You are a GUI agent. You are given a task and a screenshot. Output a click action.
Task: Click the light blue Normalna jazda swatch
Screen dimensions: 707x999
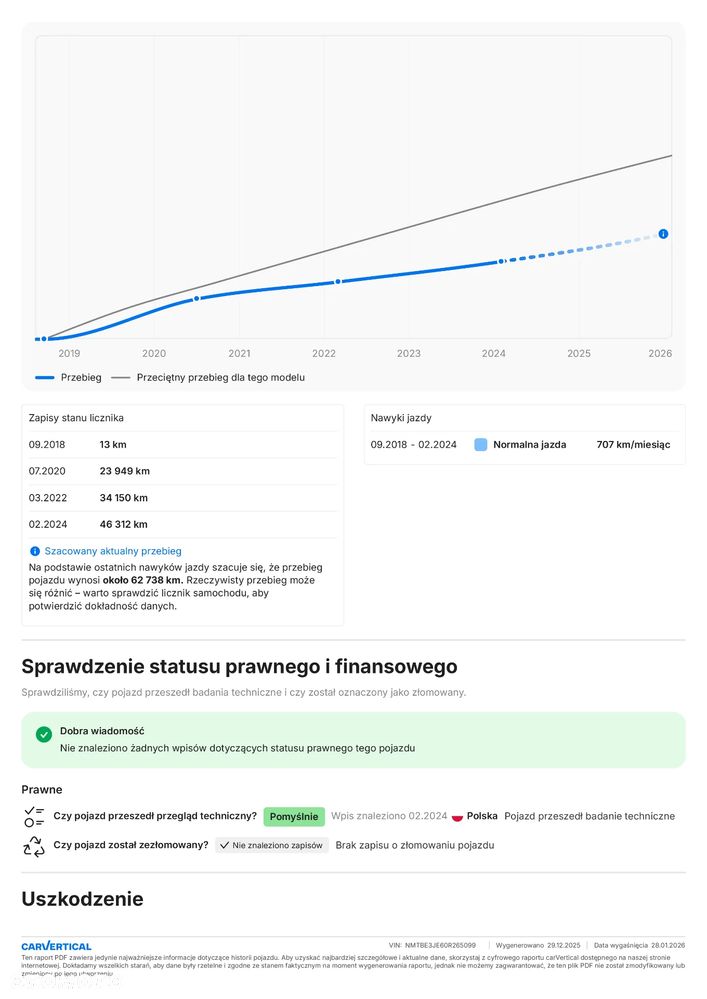[x=481, y=444]
